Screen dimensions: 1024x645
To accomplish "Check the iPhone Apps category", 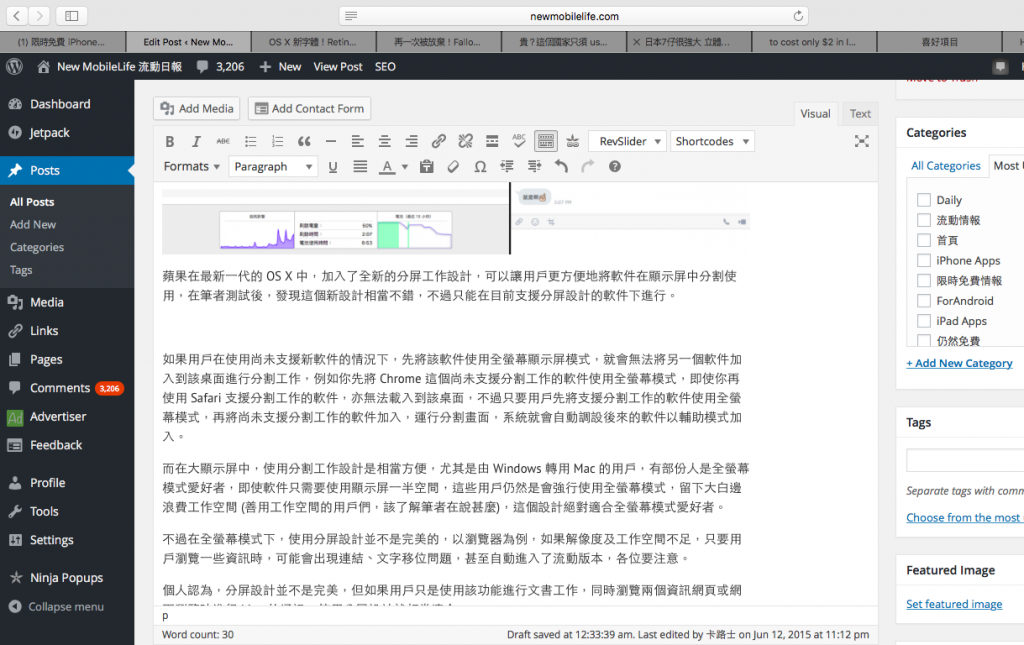I will coord(924,260).
